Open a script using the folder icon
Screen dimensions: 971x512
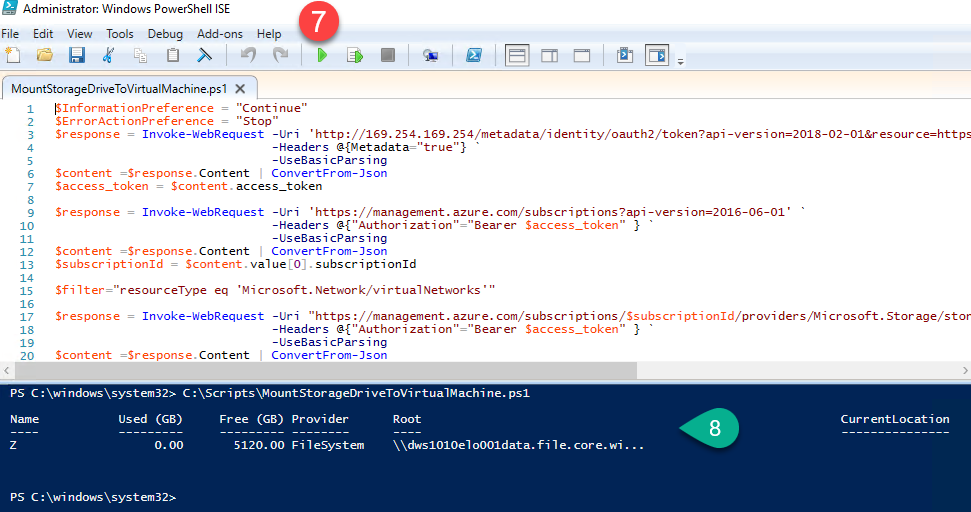[x=45, y=55]
